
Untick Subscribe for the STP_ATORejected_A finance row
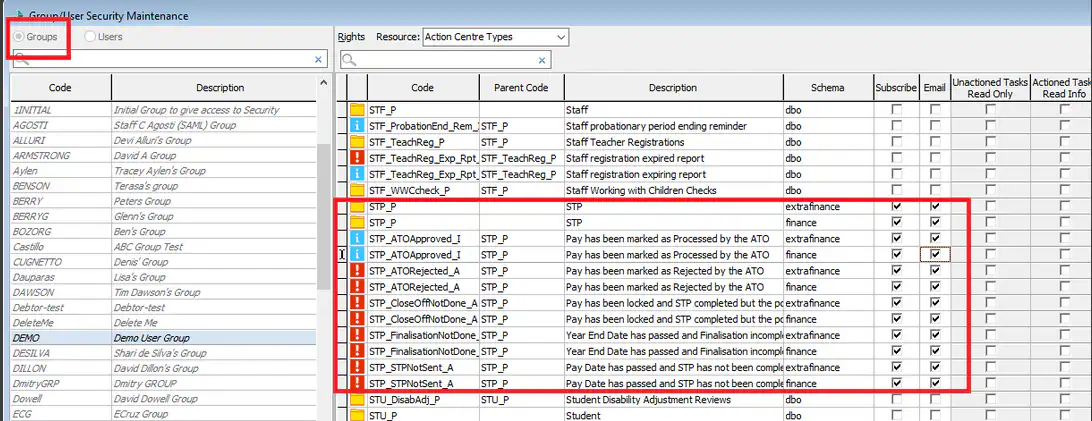click(x=896, y=287)
